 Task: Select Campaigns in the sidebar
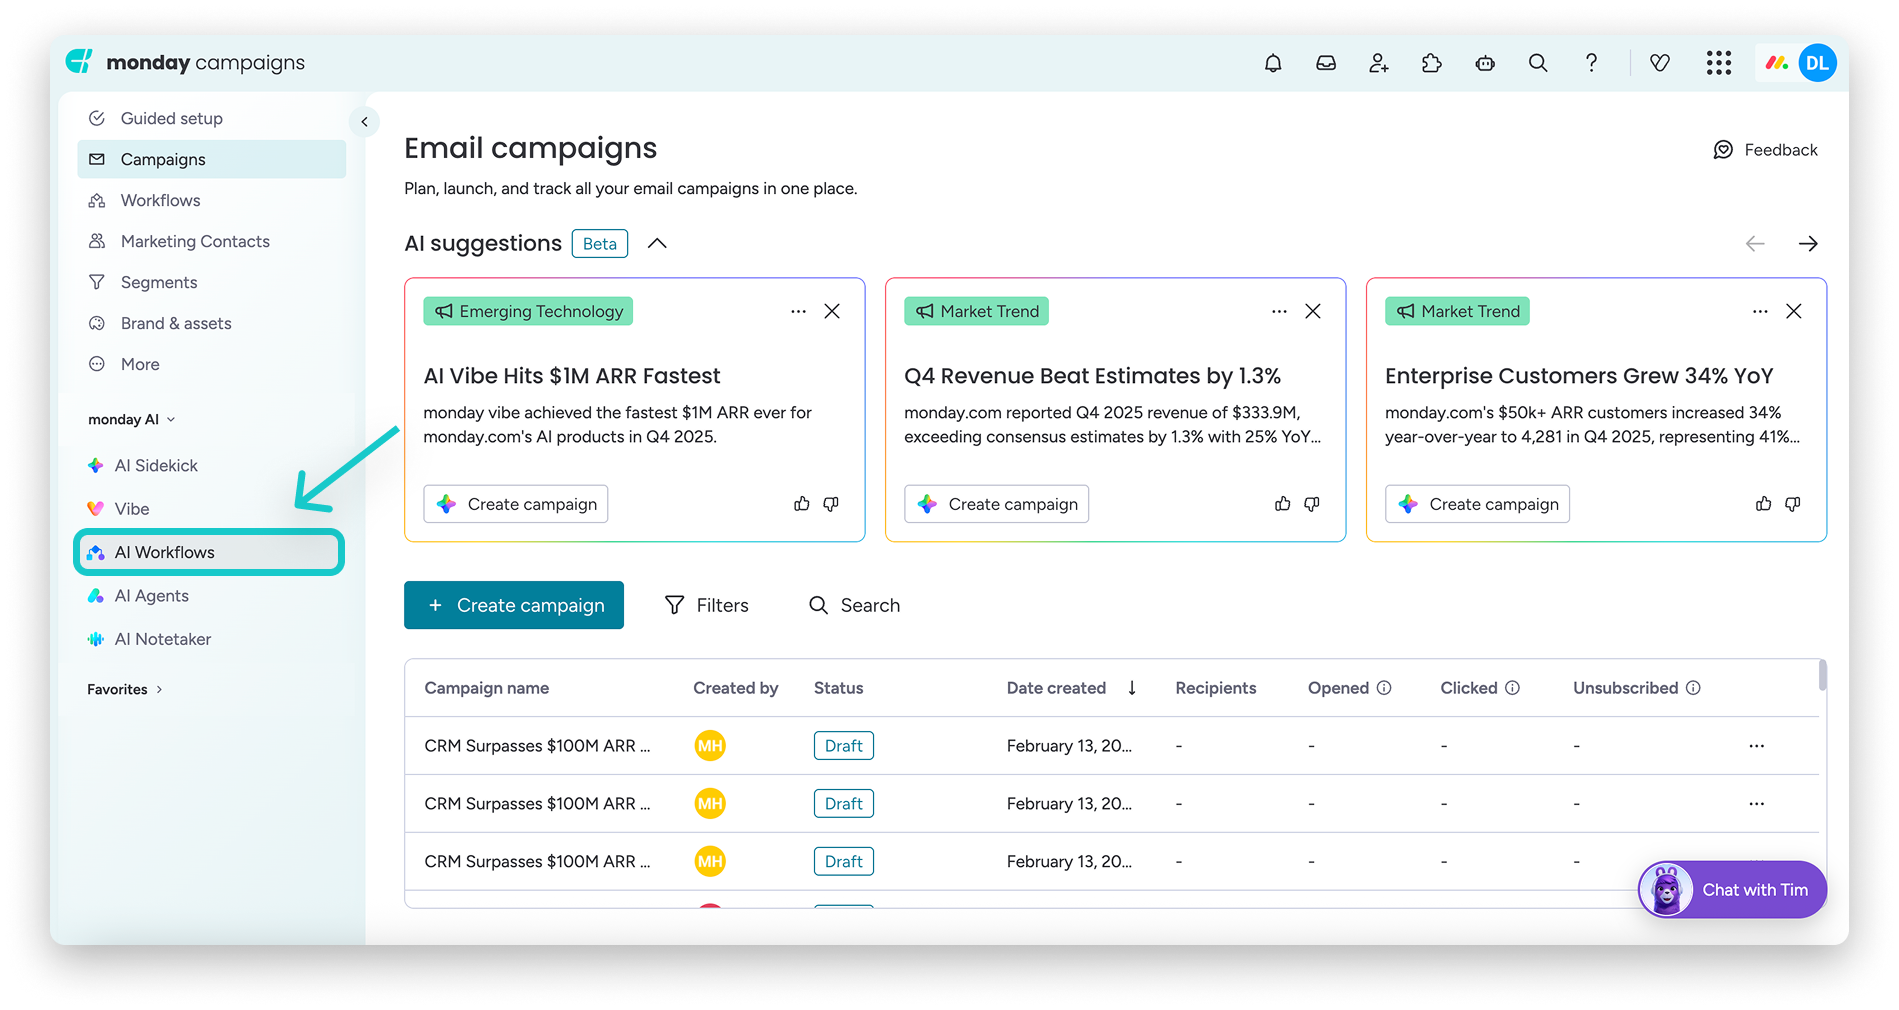point(211,160)
